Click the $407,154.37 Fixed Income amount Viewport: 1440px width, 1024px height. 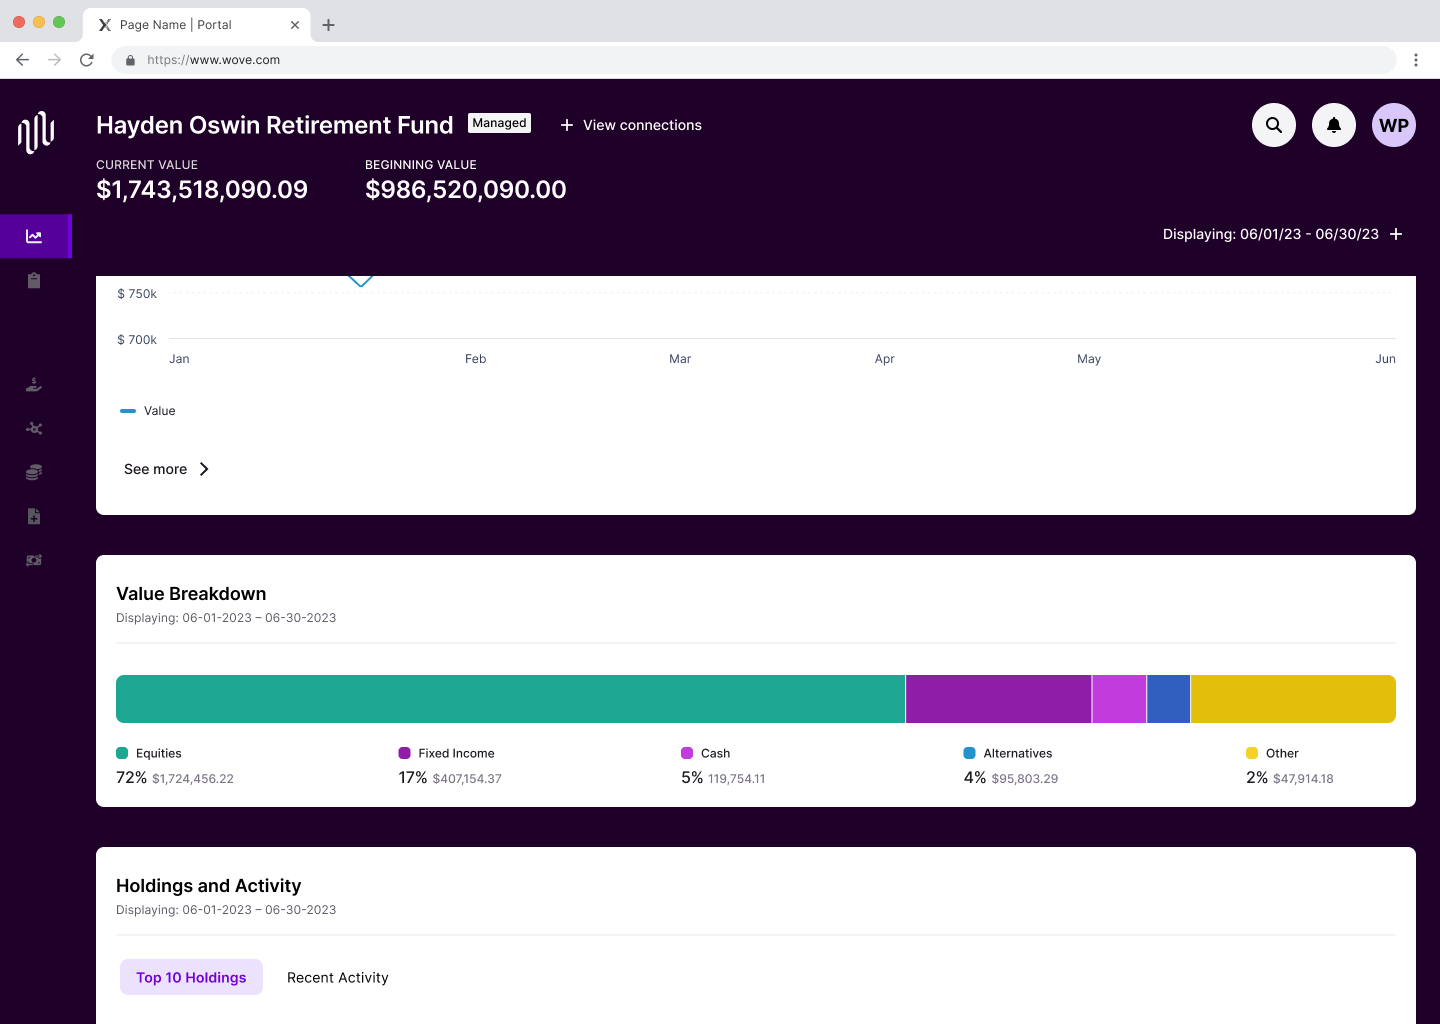(467, 779)
